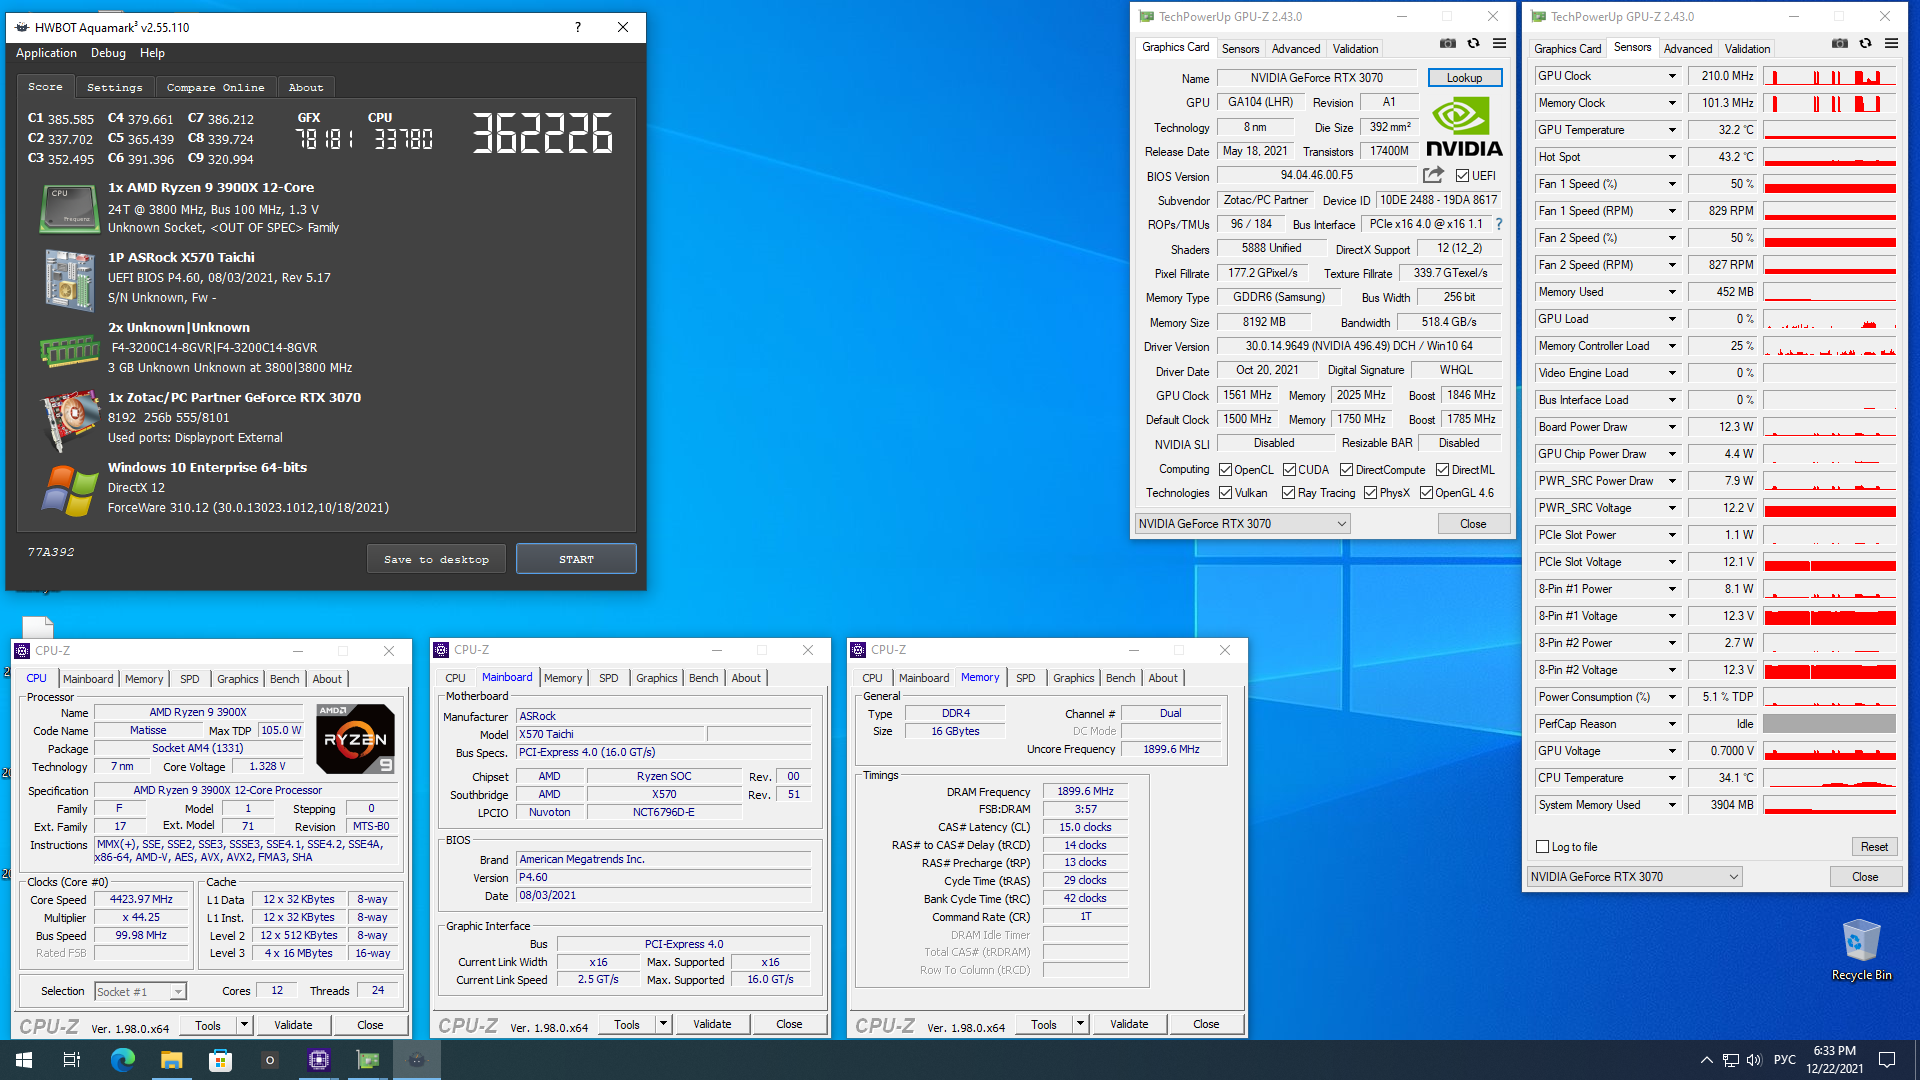Open the Debug menu in Aquamark

coord(108,53)
